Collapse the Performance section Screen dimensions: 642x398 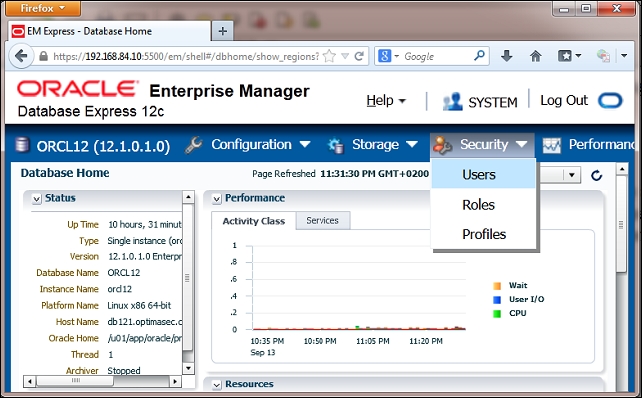tap(217, 199)
